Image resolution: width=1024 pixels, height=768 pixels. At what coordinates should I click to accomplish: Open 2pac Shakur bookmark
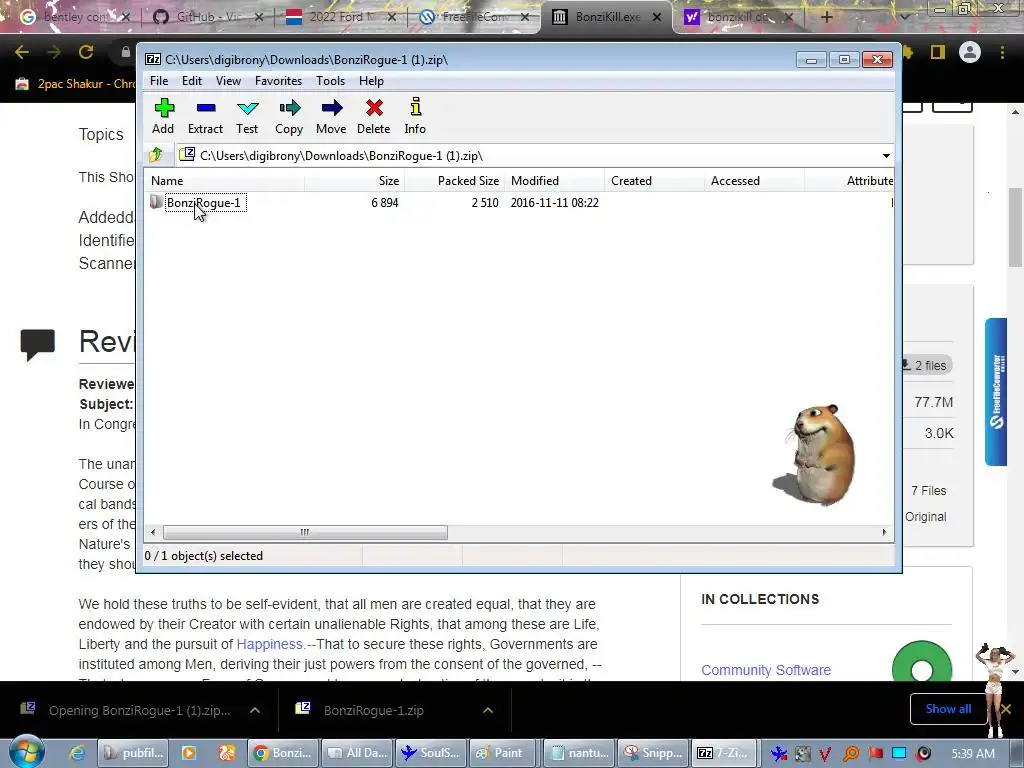pyautogui.click(x=73, y=84)
